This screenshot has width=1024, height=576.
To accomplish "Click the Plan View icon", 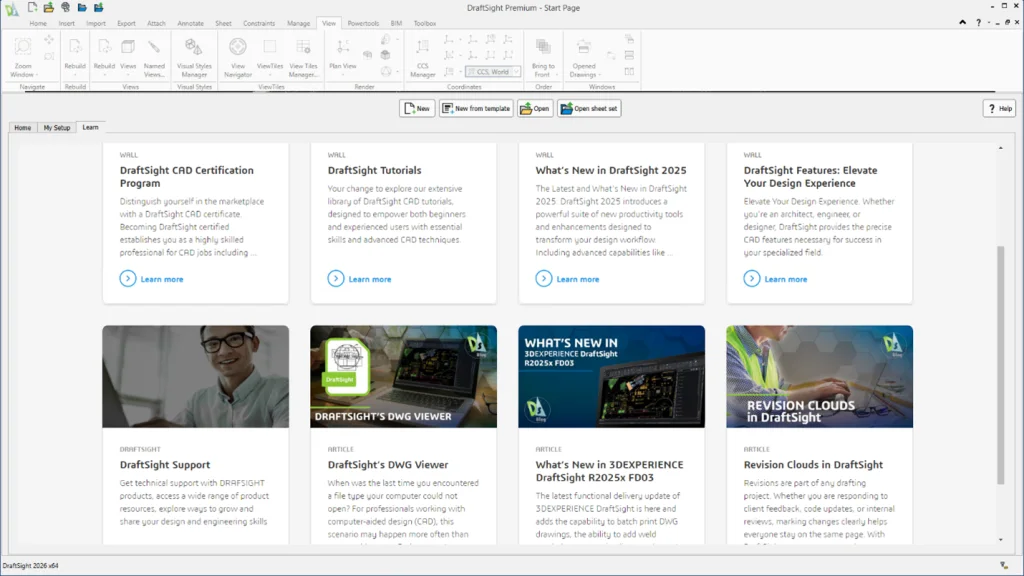I will coord(343,47).
